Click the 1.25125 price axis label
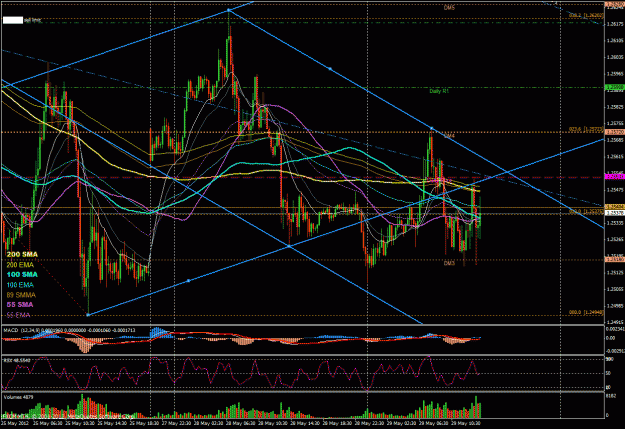 615,273
